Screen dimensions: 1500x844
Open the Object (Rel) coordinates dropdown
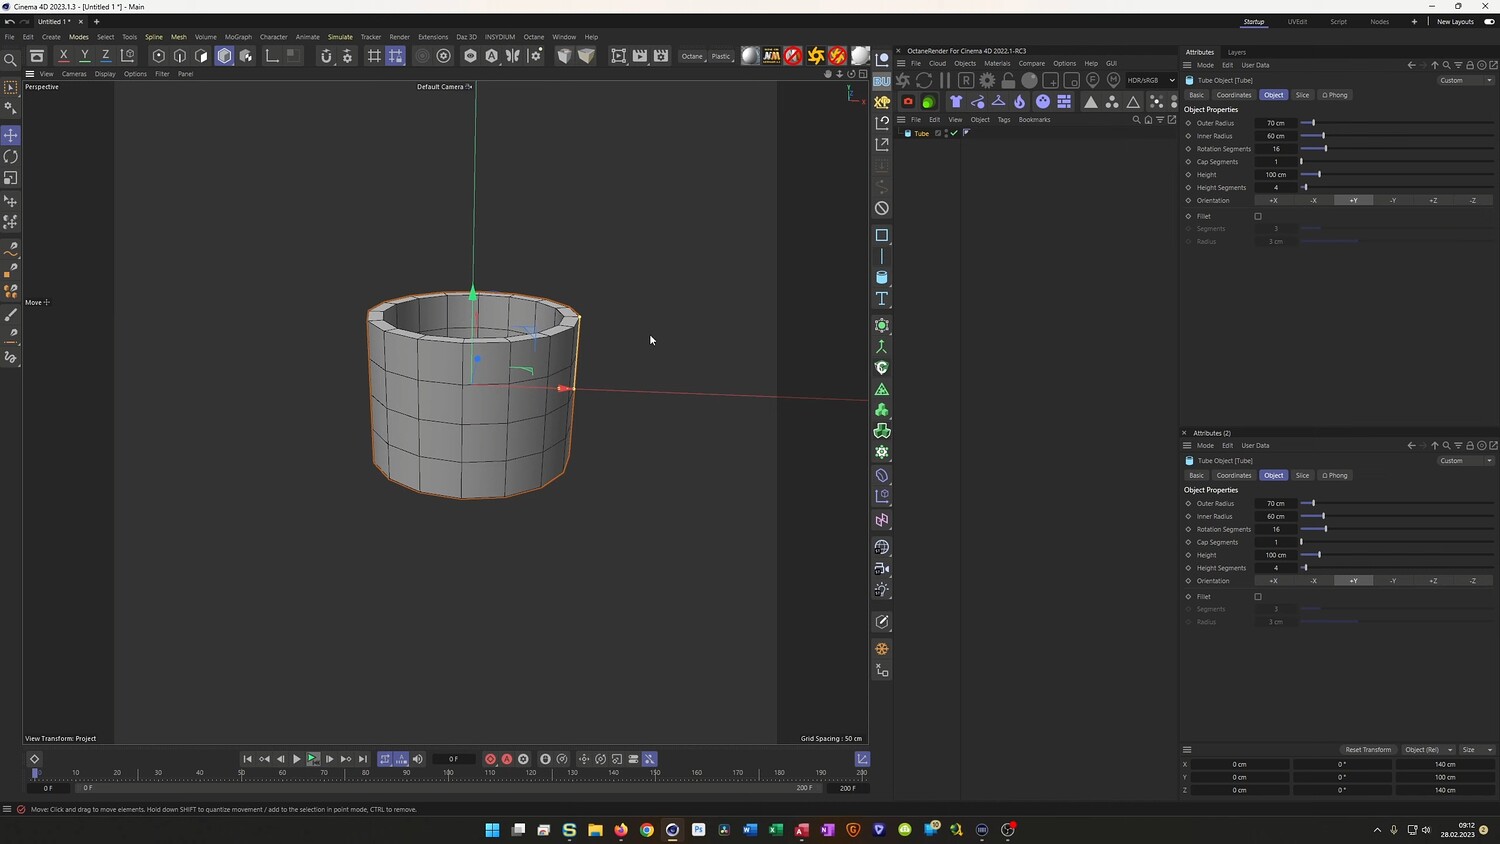pos(1427,749)
